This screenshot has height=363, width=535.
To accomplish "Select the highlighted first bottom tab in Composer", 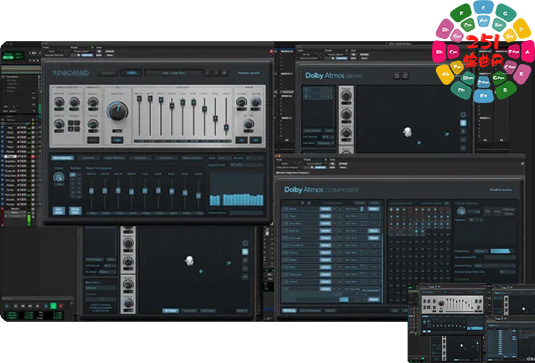I will [289, 310].
